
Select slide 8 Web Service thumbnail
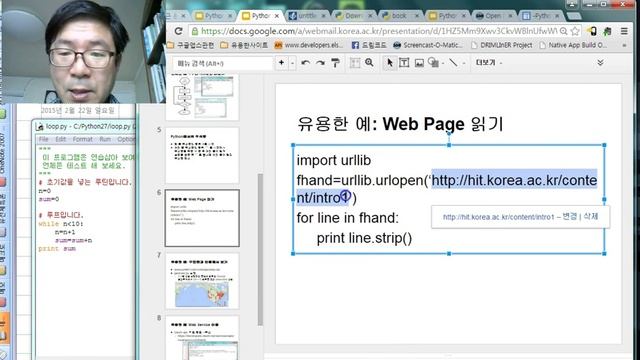click(x=202, y=338)
